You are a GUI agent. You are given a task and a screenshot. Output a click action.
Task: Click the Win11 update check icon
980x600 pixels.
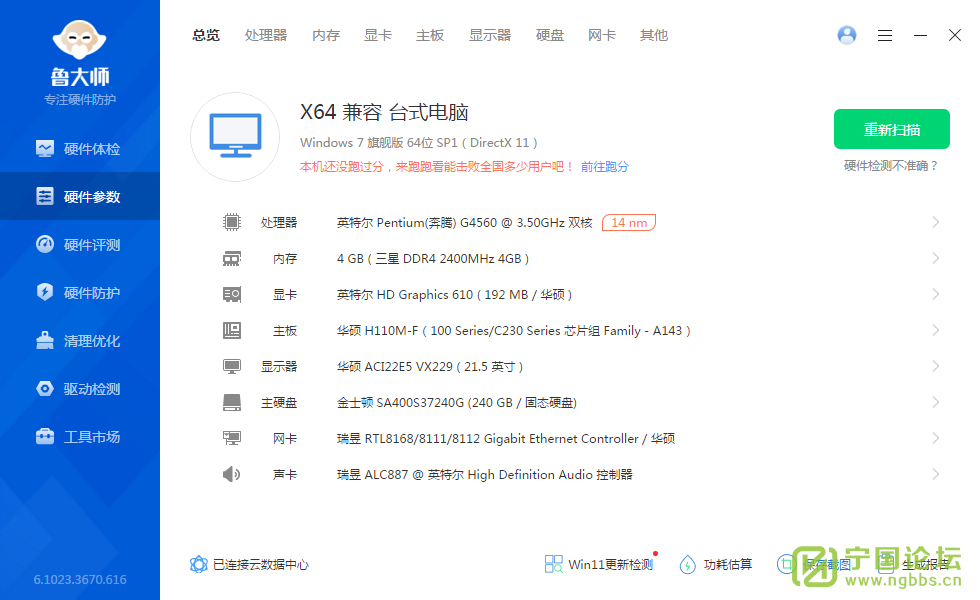[553, 564]
